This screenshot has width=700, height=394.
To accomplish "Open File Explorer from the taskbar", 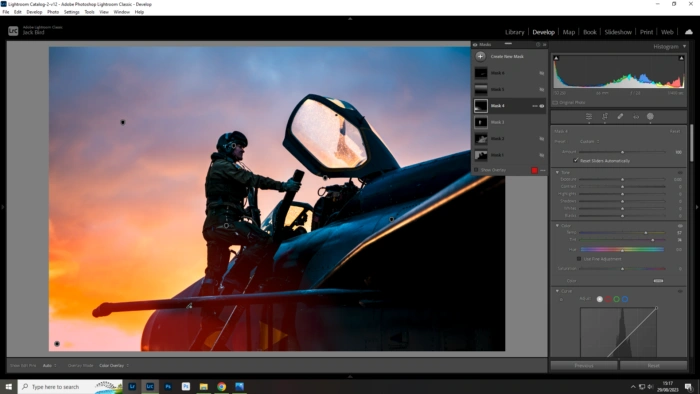I will click(x=204, y=386).
